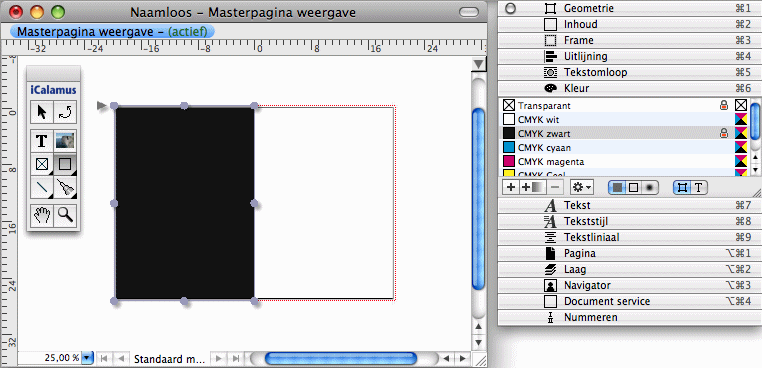Choose the image frame tool

pos(65,141)
